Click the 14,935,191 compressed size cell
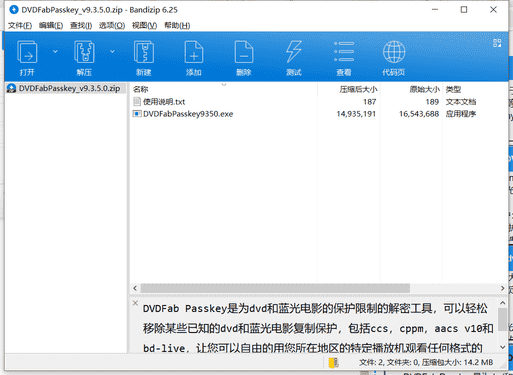 pos(356,114)
